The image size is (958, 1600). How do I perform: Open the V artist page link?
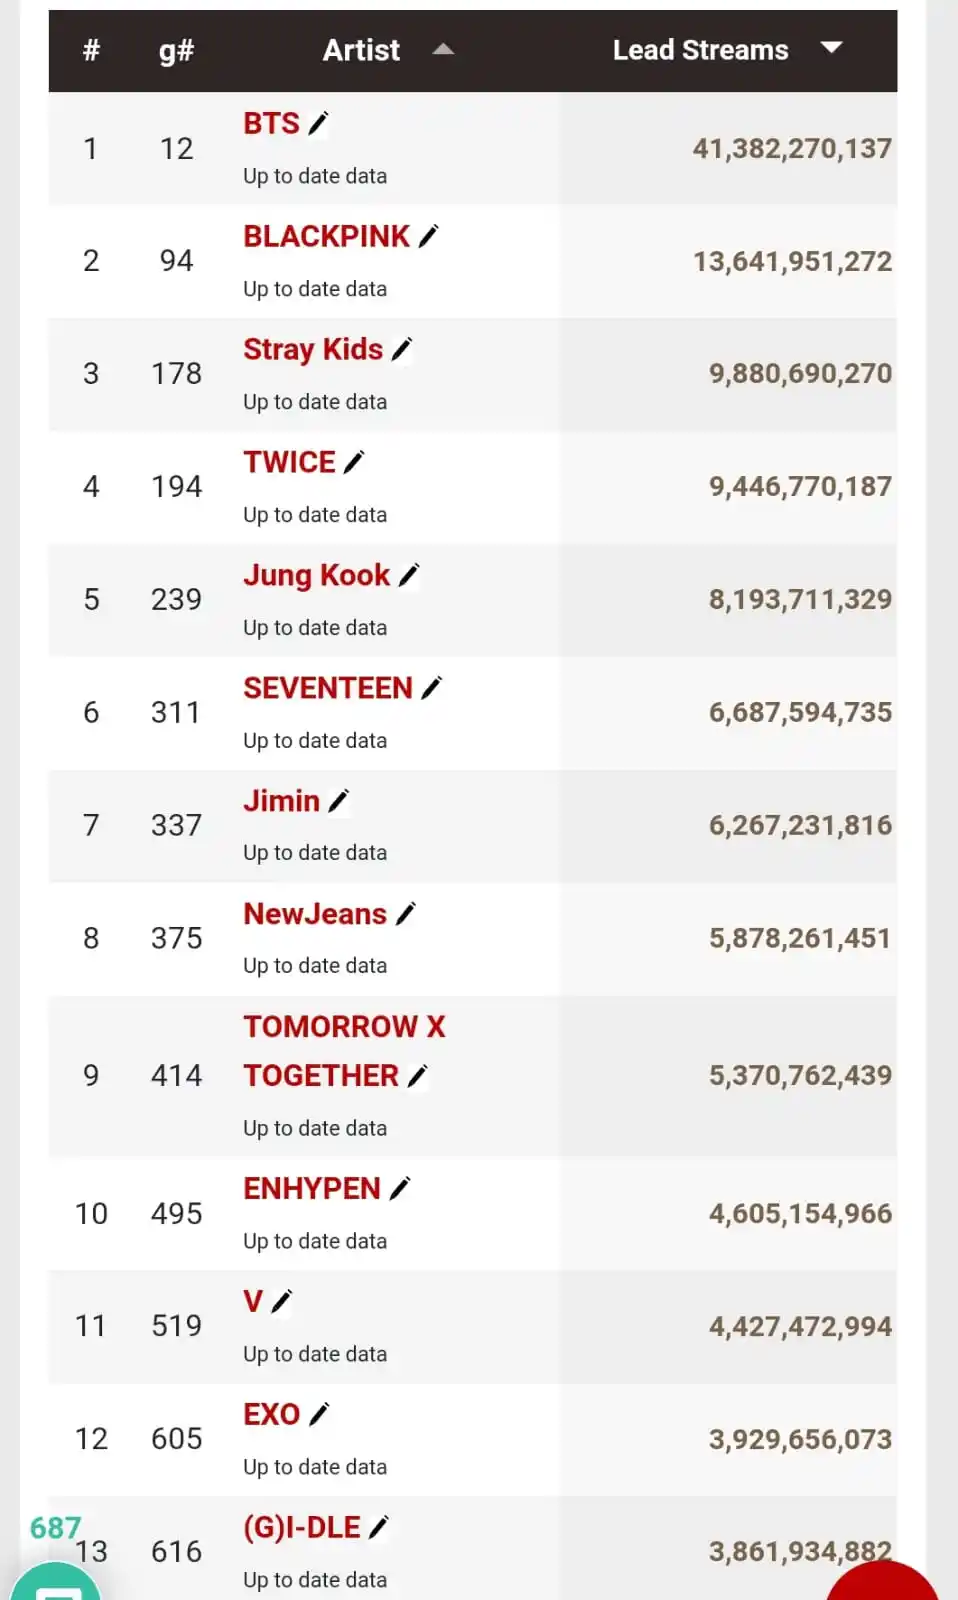[253, 1301]
